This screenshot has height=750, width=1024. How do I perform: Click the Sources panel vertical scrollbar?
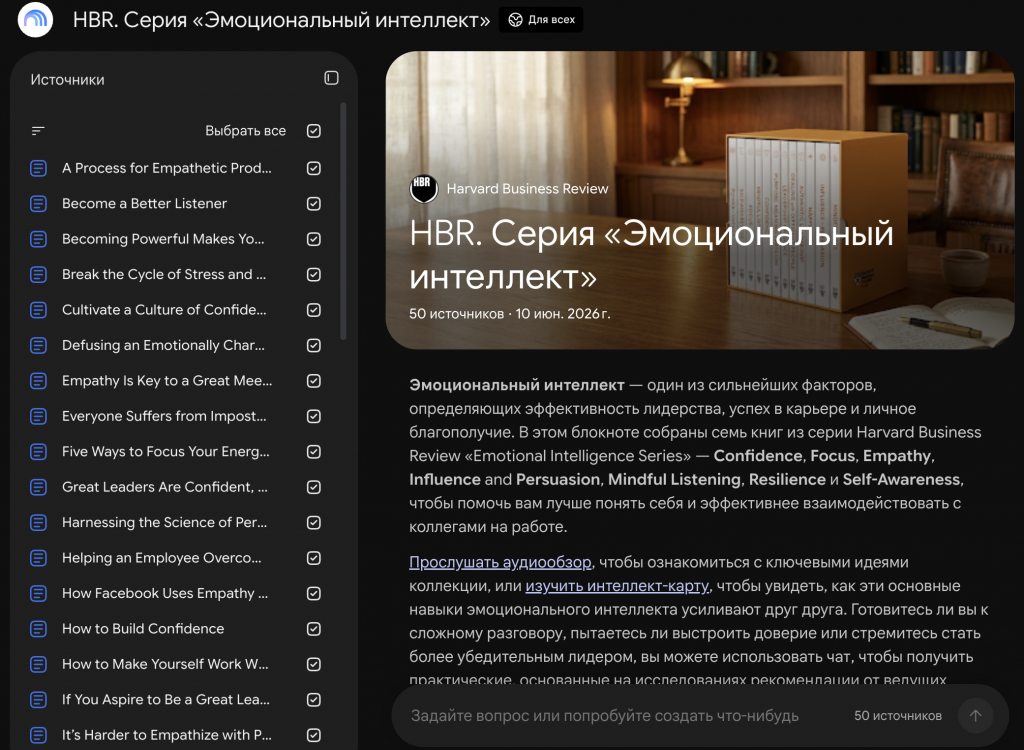[343, 221]
